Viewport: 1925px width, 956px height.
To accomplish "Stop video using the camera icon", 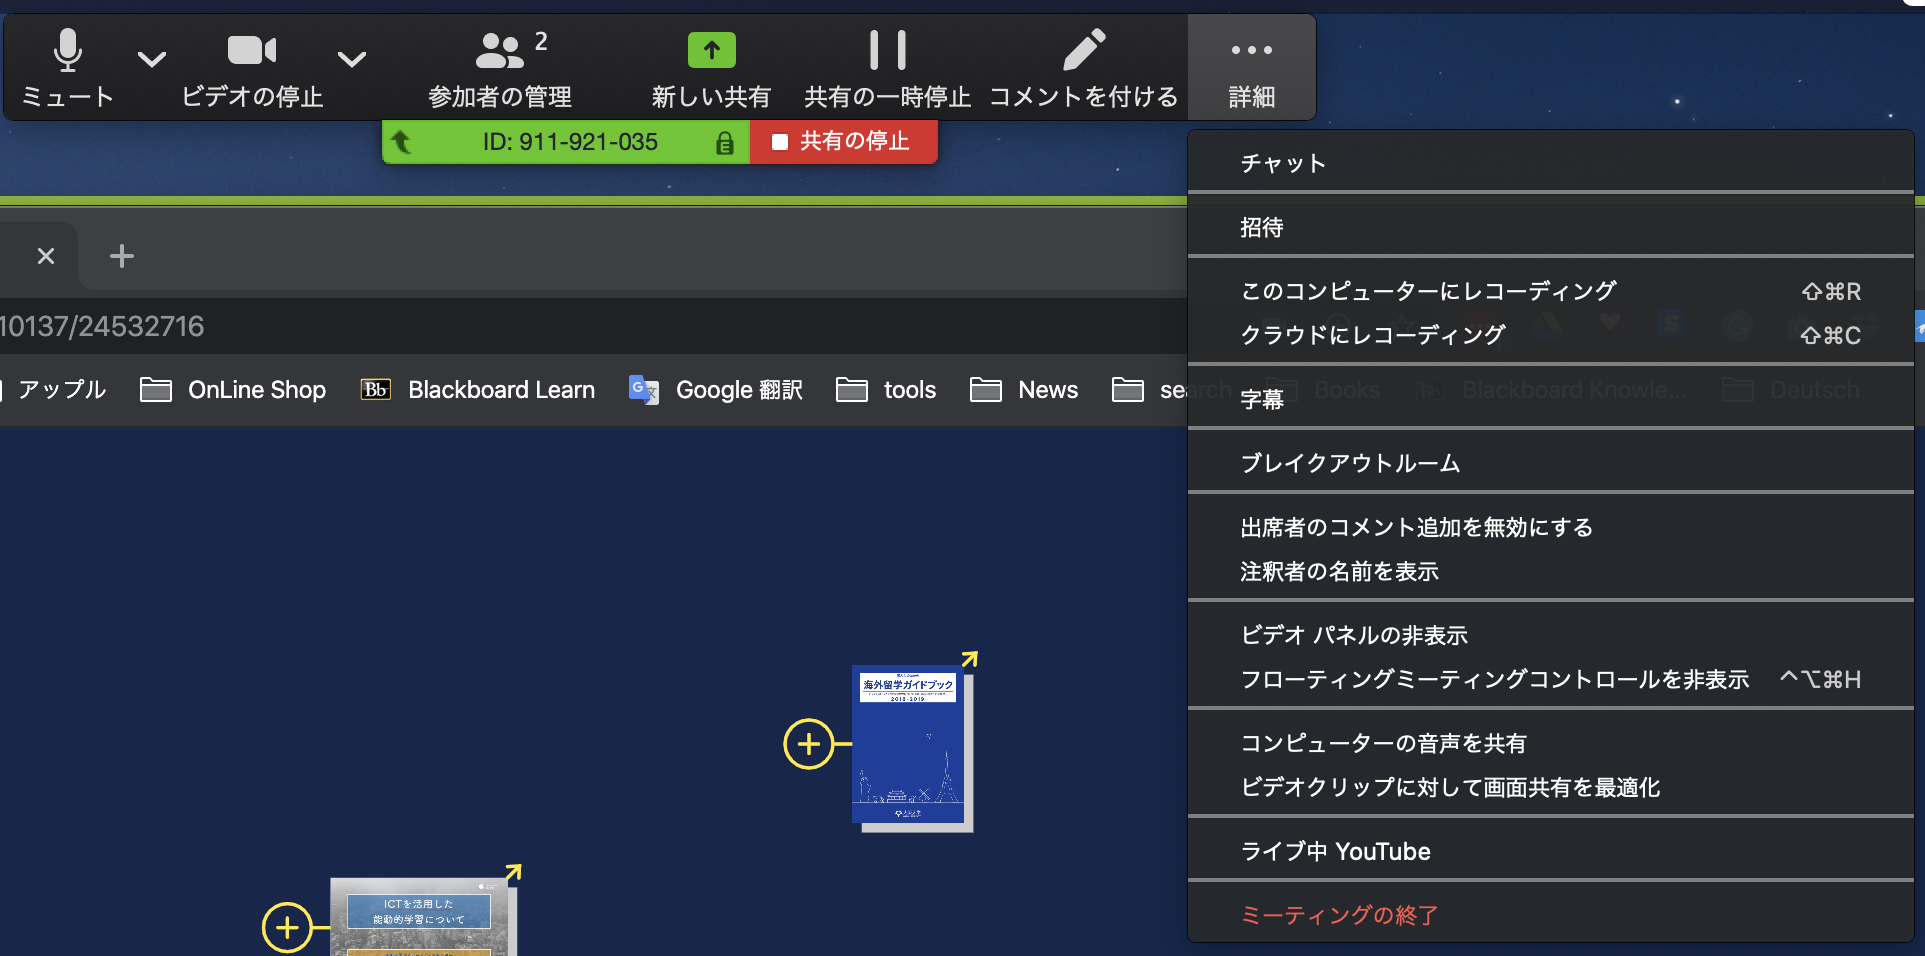I will (x=251, y=51).
